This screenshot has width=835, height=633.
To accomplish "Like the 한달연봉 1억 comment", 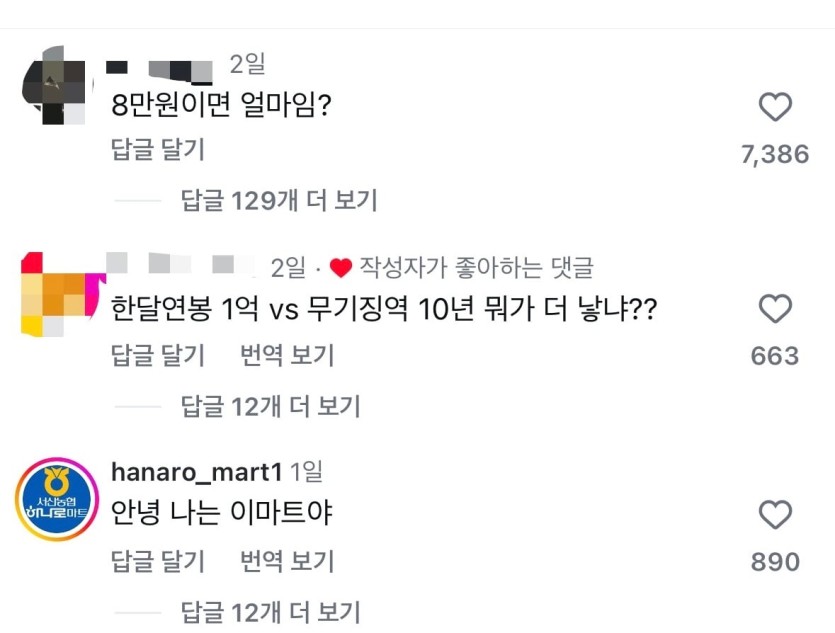I will 775,308.
